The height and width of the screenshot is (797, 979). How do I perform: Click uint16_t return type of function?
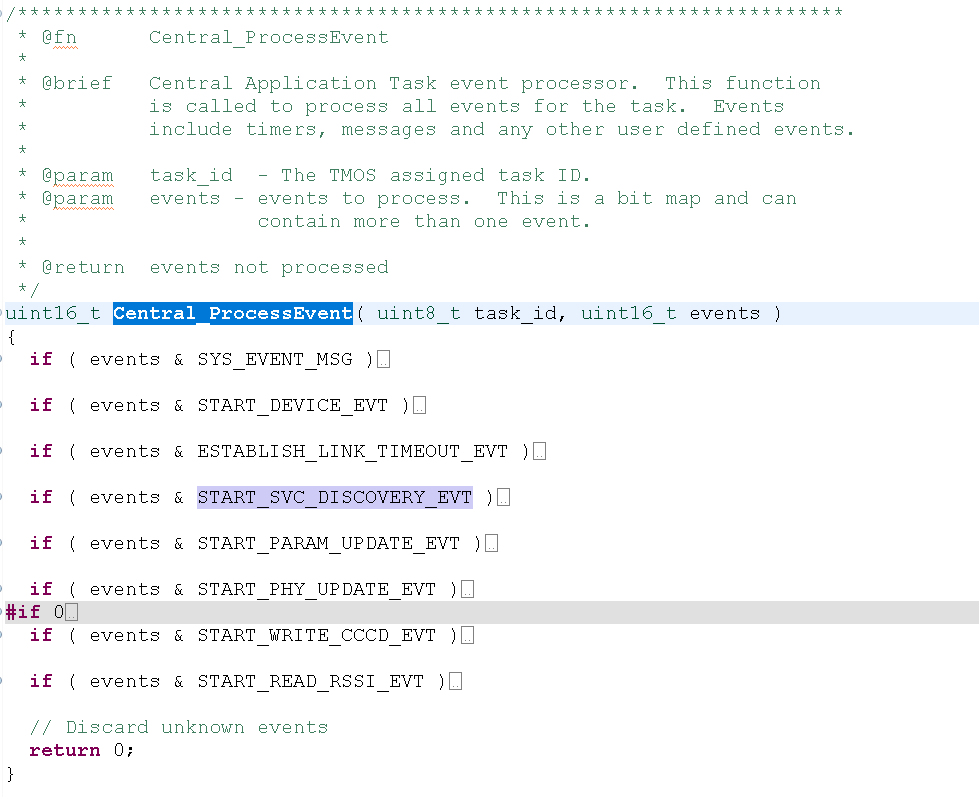point(53,313)
